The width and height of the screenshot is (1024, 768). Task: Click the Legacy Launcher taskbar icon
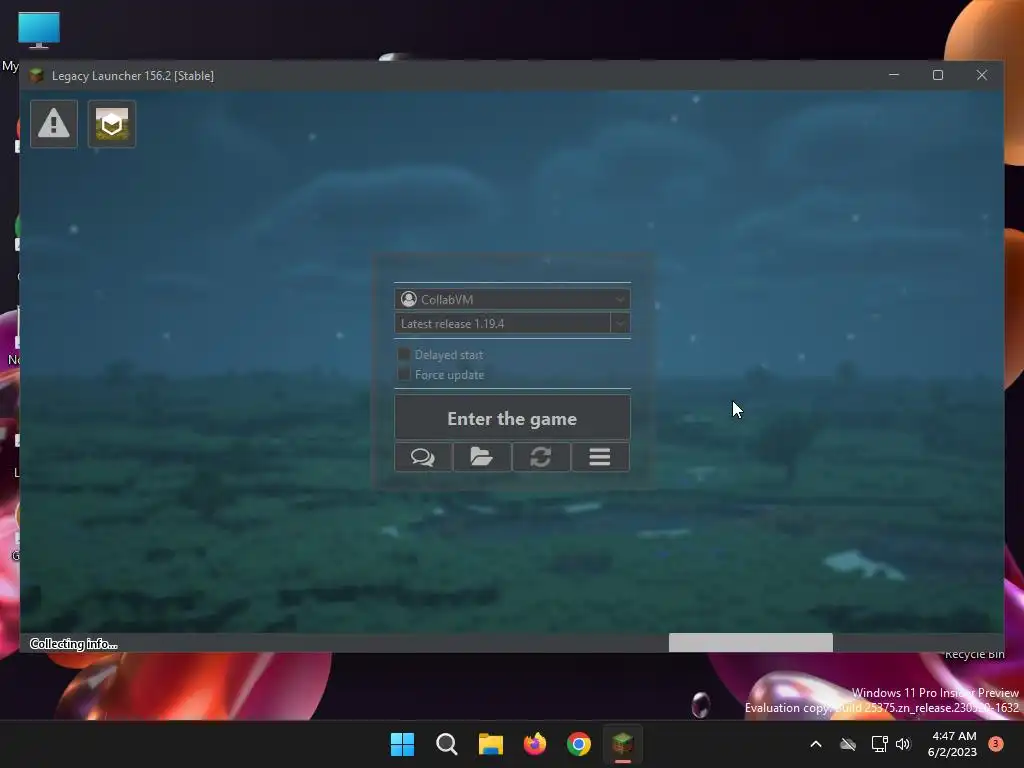pos(623,744)
